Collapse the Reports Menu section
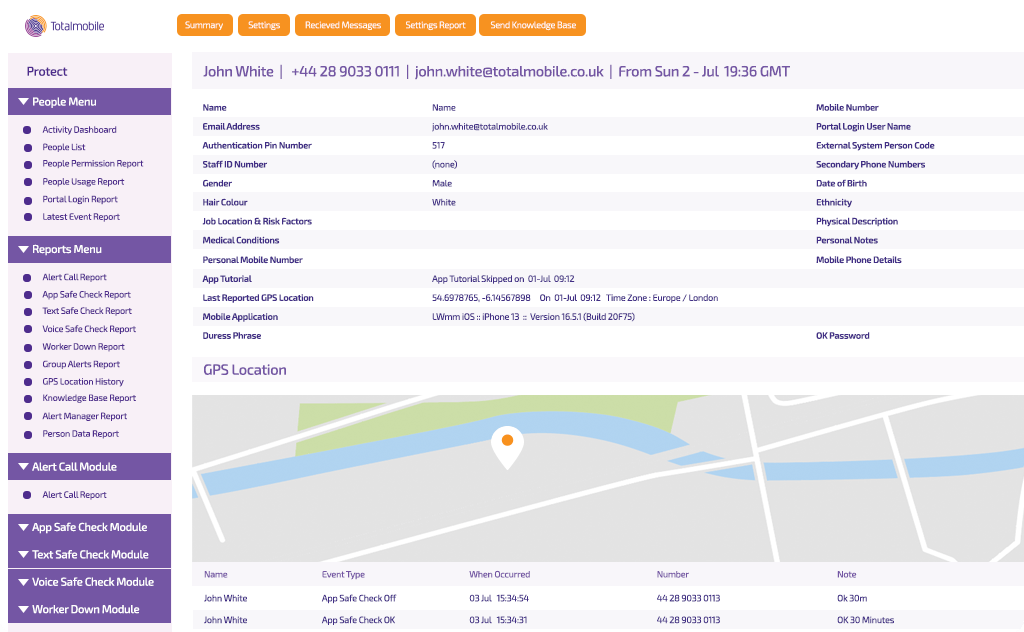 coord(89,249)
